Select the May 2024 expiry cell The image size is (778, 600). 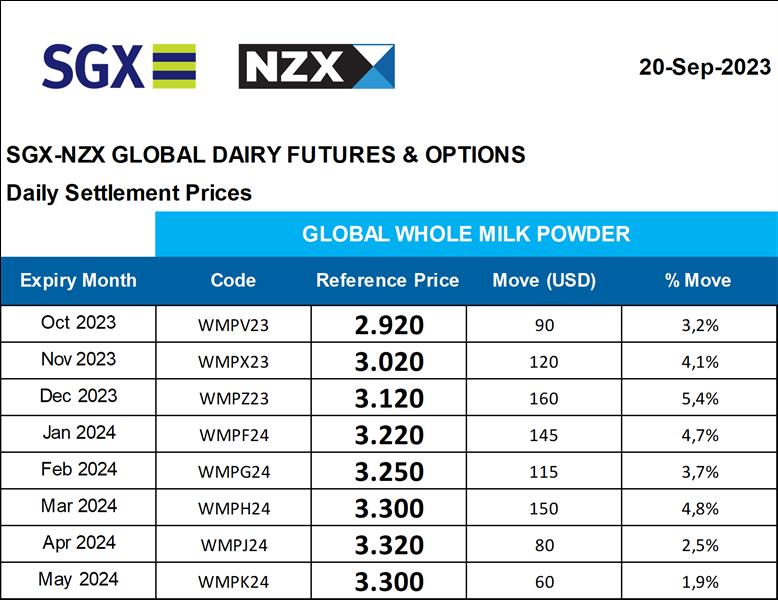click(78, 579)
